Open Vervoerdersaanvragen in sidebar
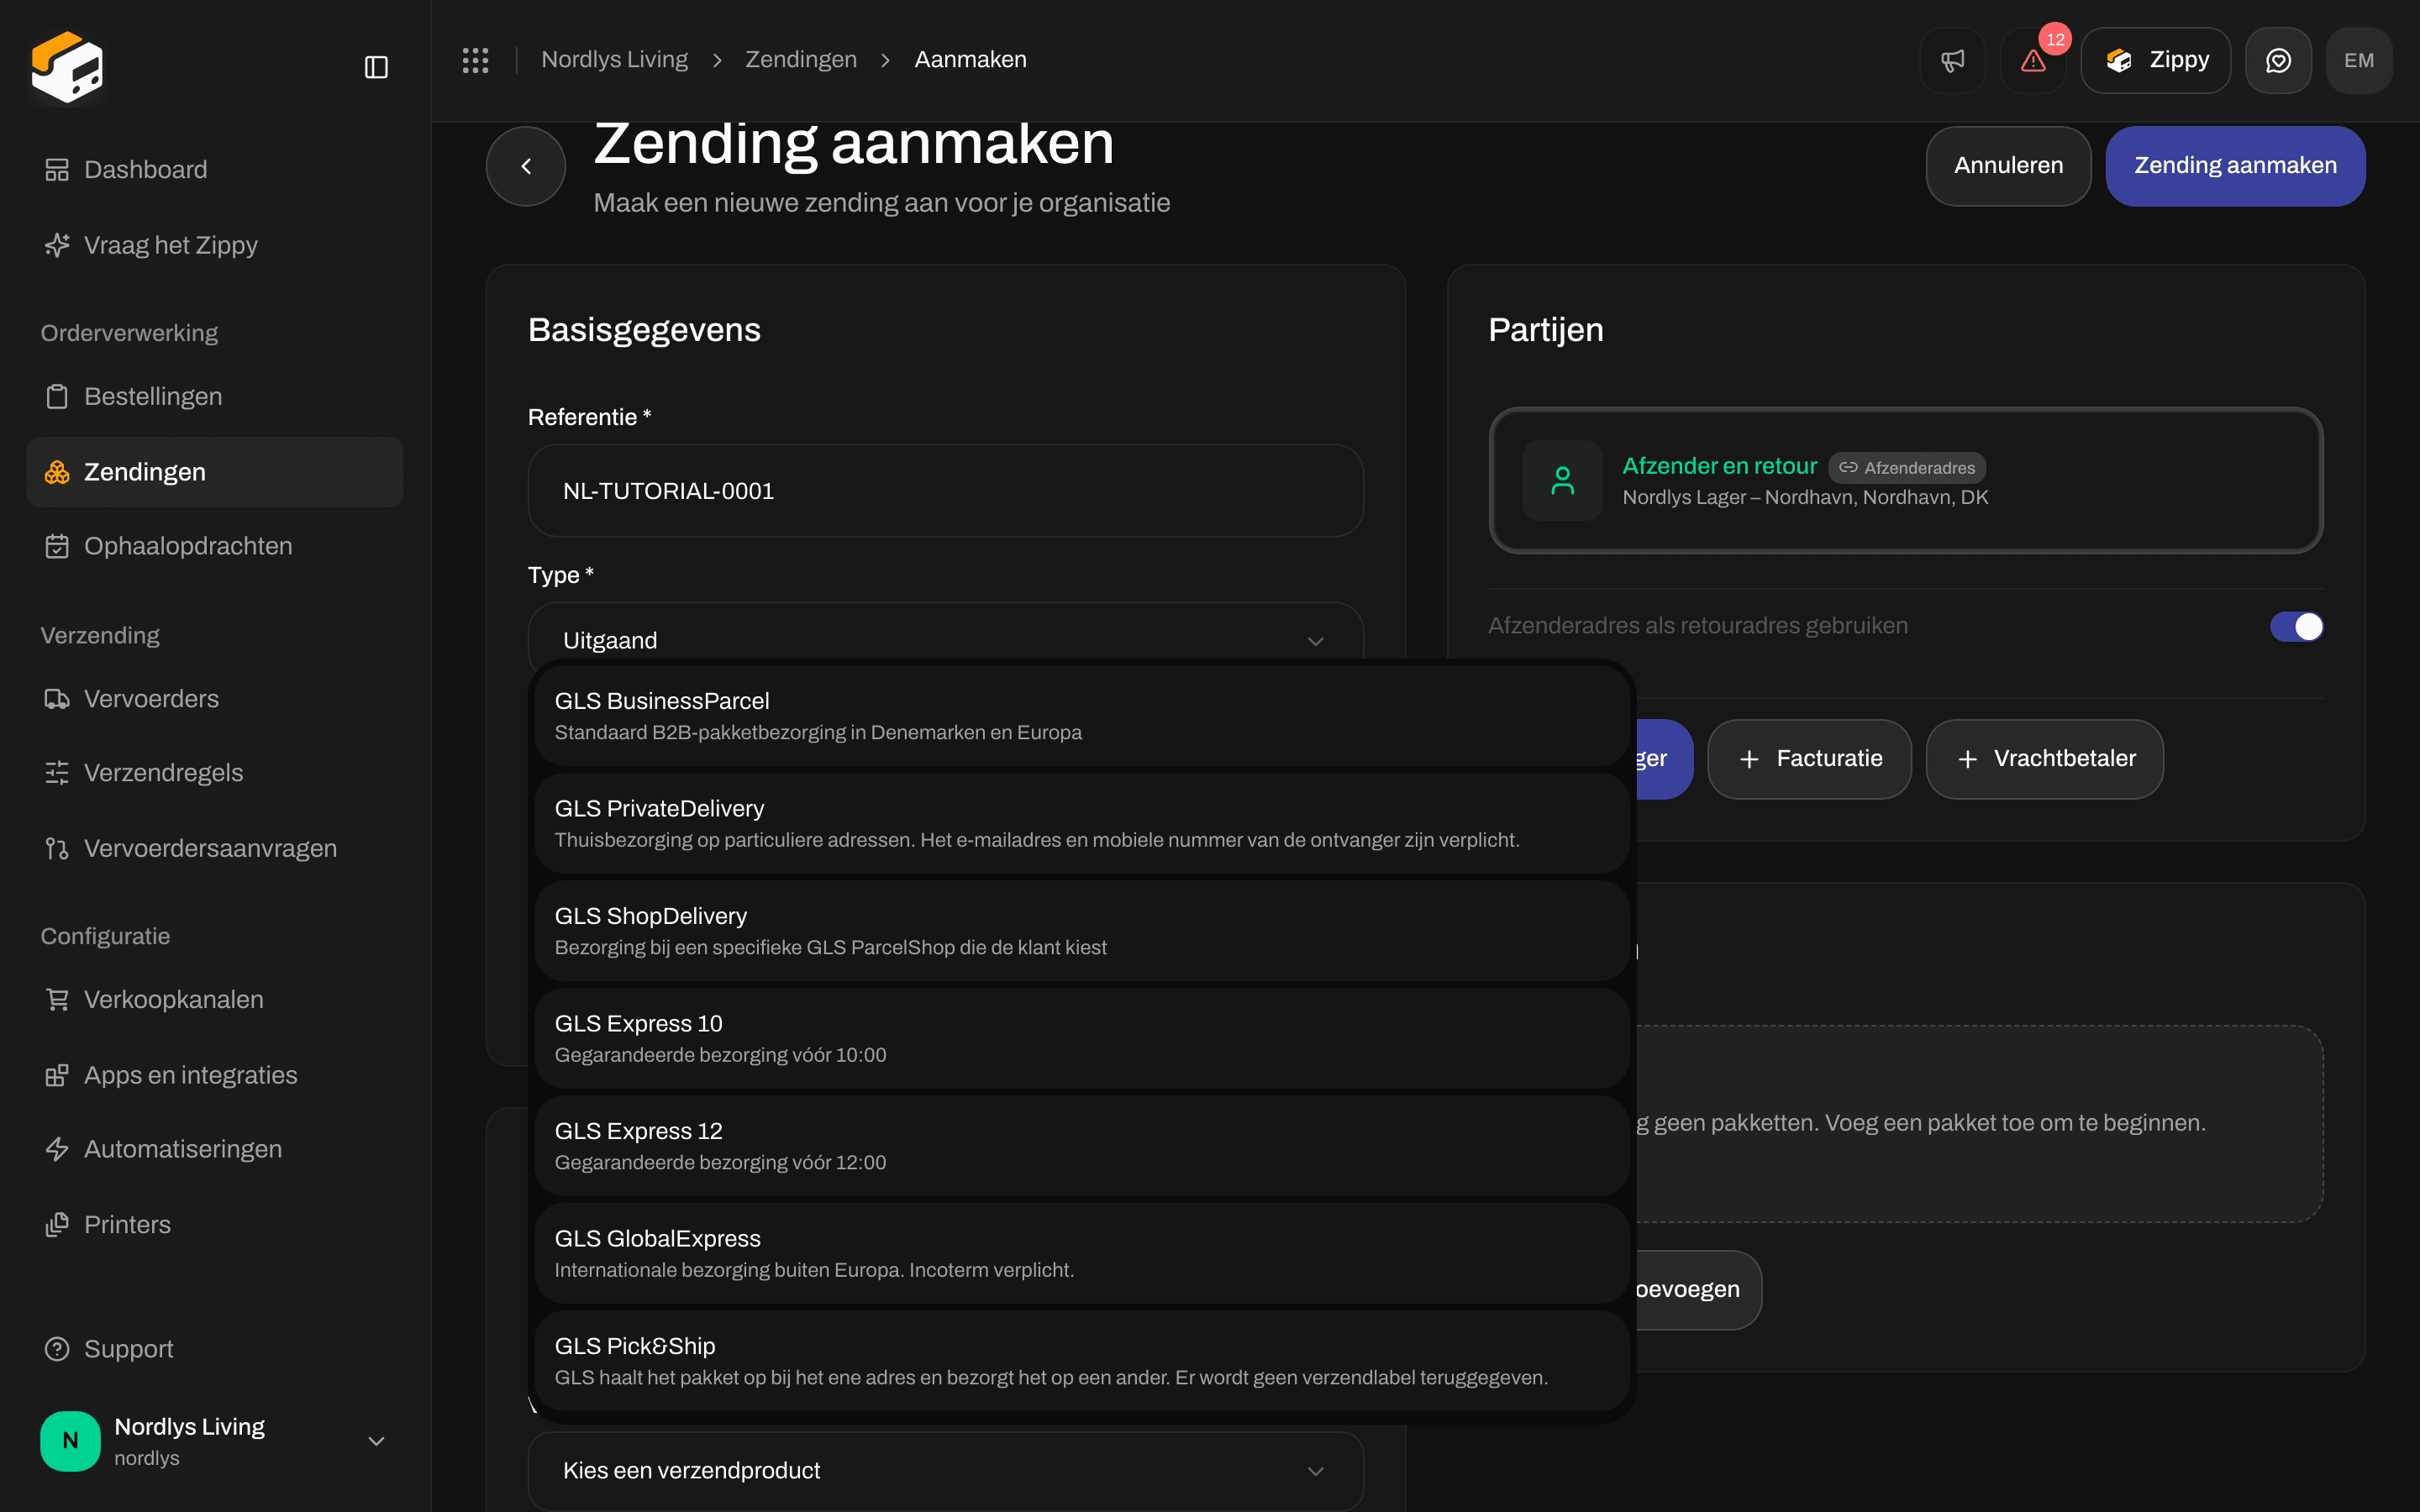Image resolution: width=2420 pixels, height=1512 pixels. pos(215,848)
